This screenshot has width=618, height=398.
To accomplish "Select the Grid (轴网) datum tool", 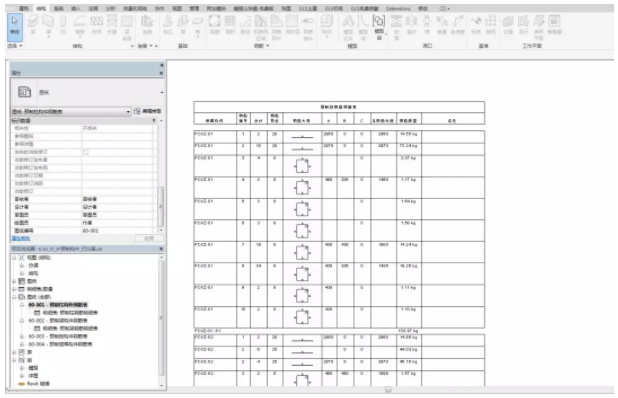I will [491, 25].
